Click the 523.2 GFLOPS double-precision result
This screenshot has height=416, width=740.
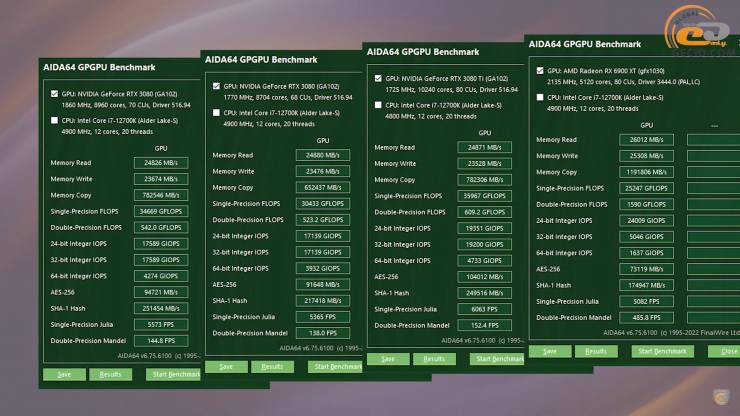[x=323, y=220]
